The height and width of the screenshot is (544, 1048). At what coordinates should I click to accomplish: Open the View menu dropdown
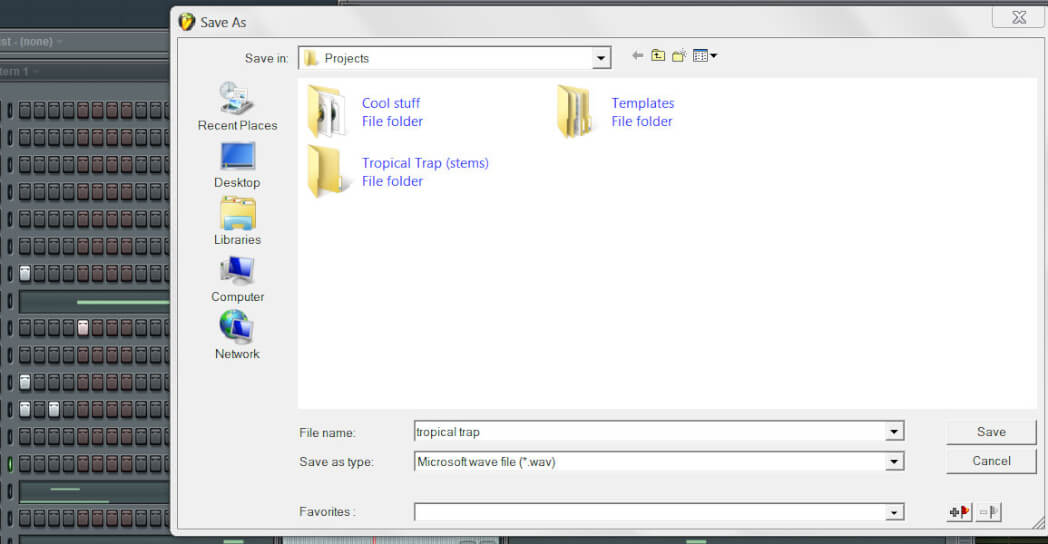706,56
